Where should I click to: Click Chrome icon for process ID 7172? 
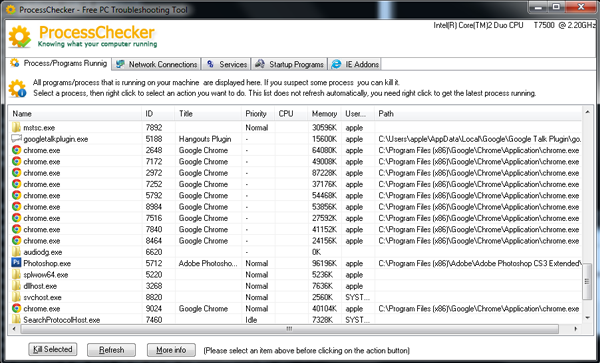click(x=16, y=161)
